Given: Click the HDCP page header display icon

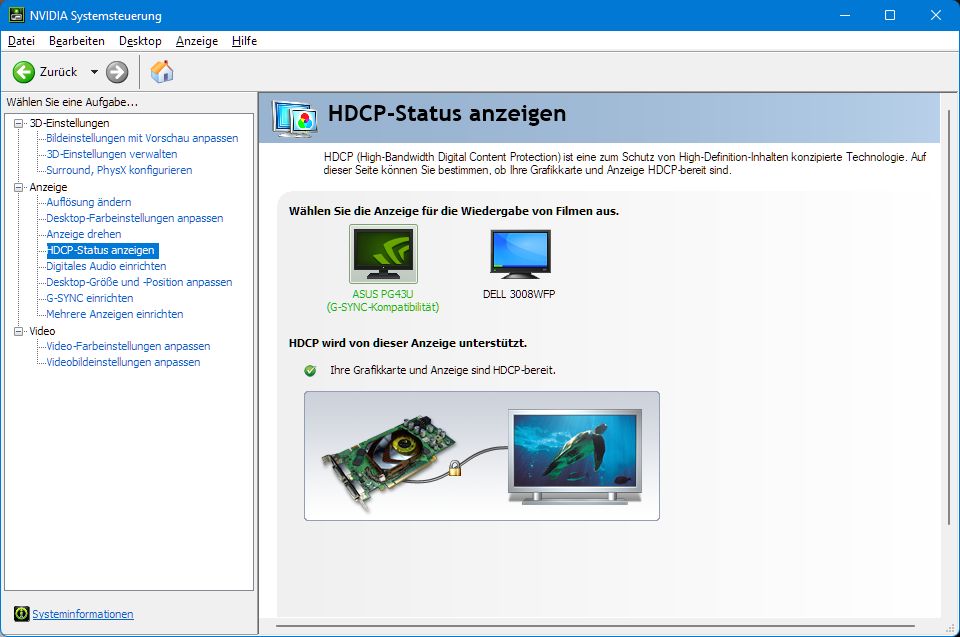Looking at the screenshot, I should point(296,118).
